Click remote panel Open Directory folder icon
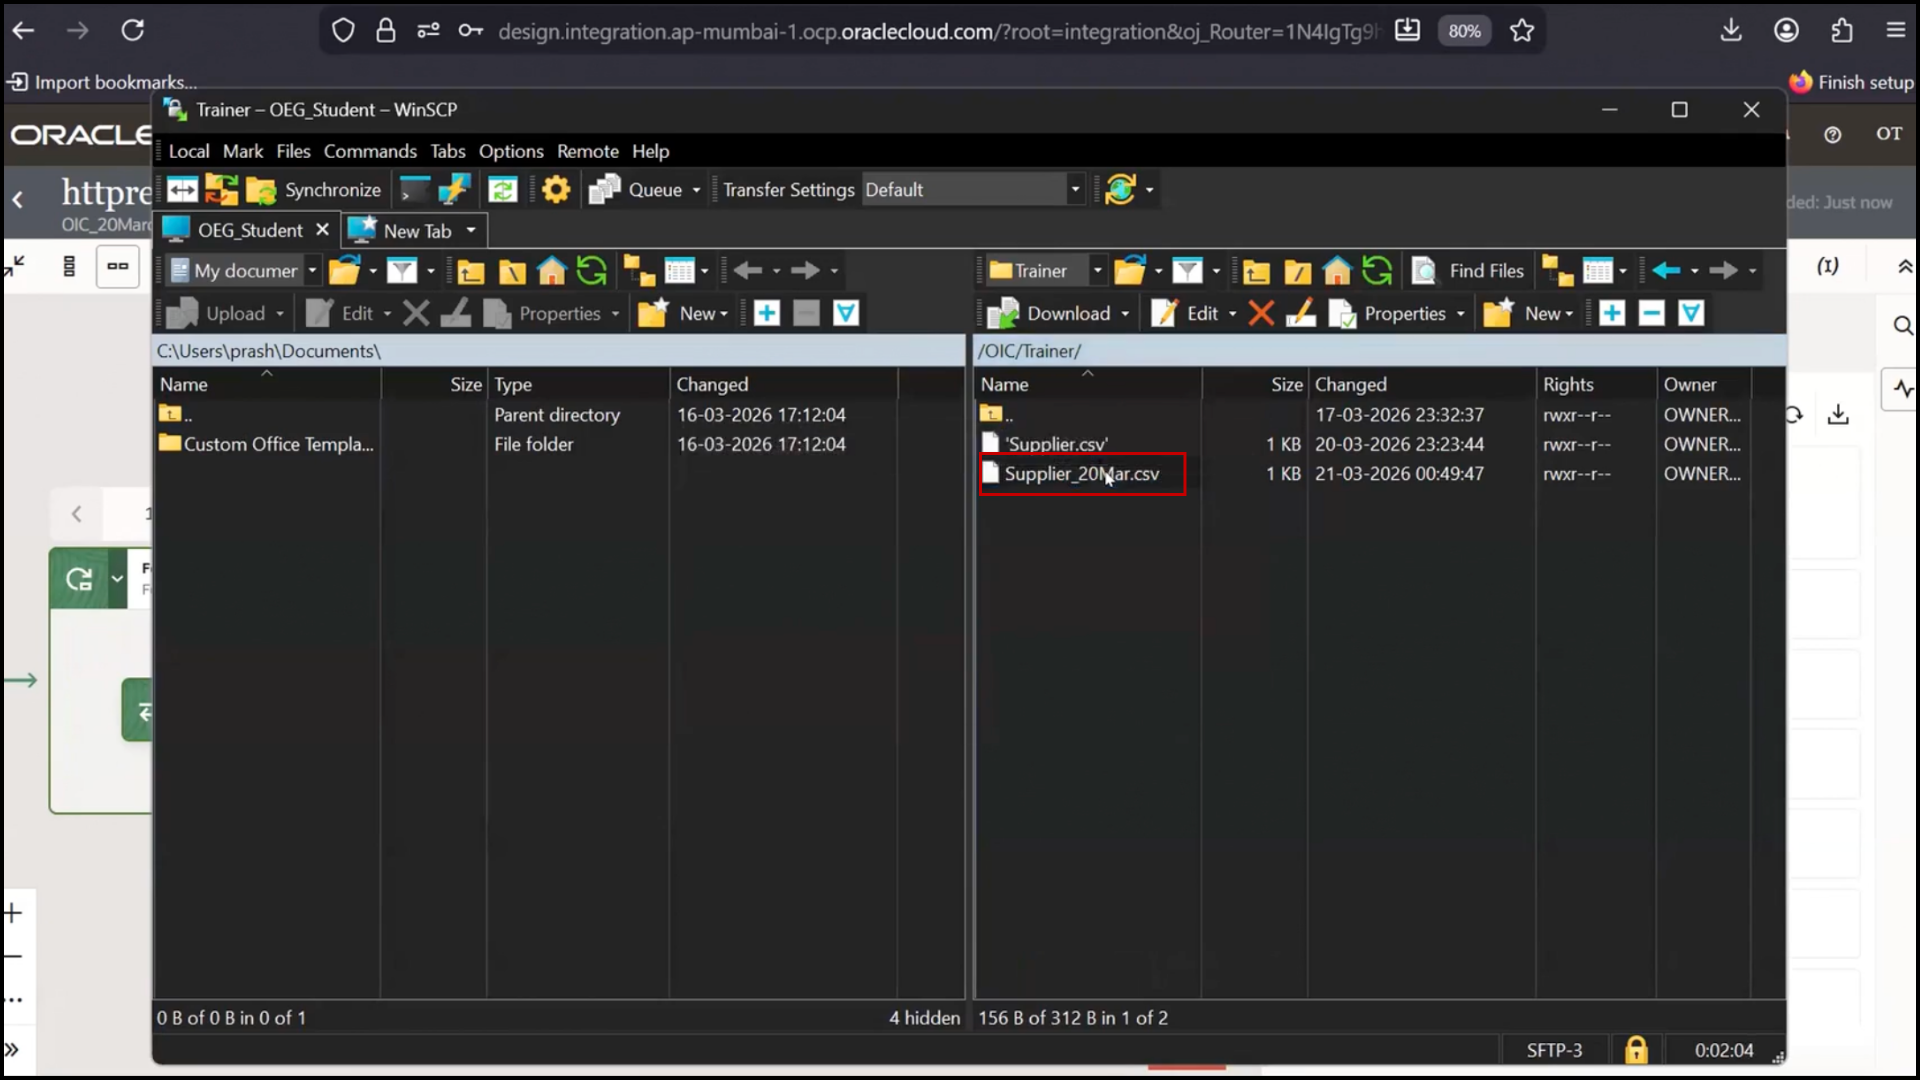This screenshot has height=1080, width=1920. click(x=1130, y=271)
